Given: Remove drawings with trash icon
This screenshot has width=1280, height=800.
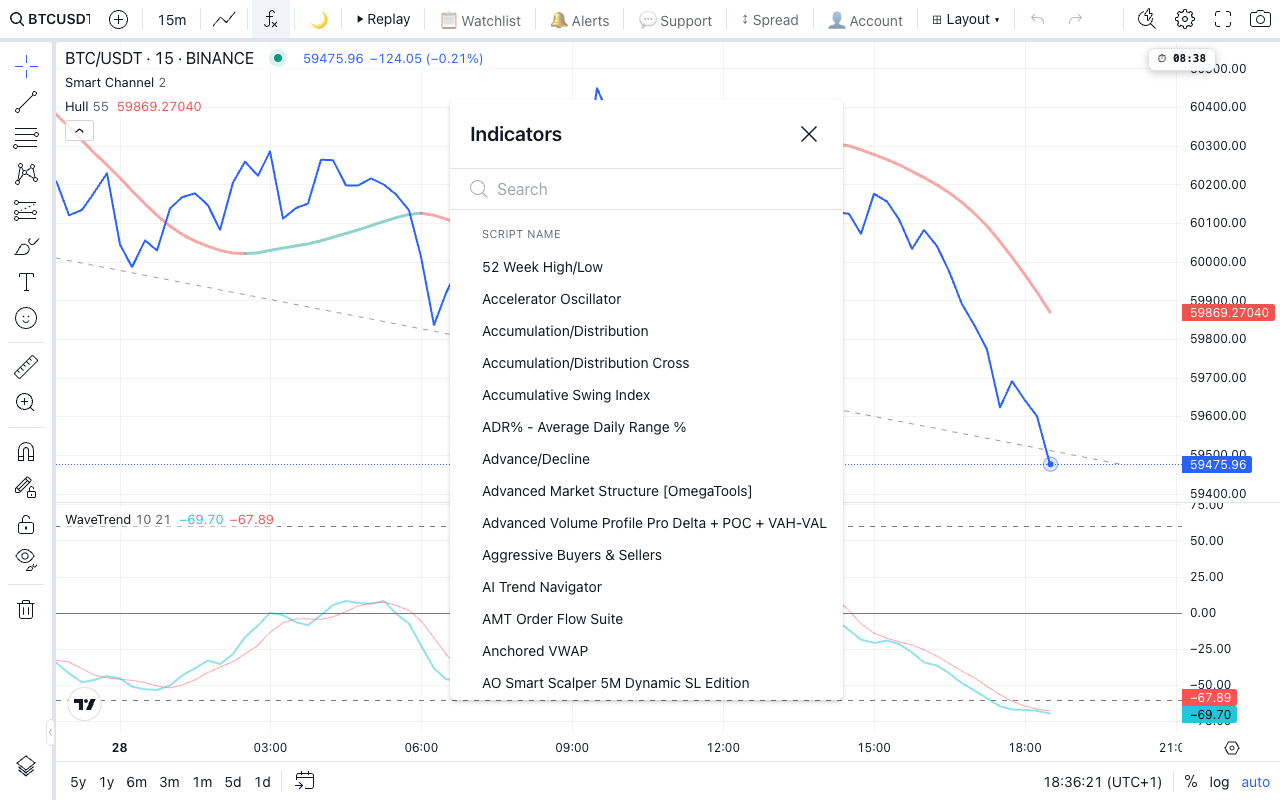Looking at the screenshot, I should 26,609.
